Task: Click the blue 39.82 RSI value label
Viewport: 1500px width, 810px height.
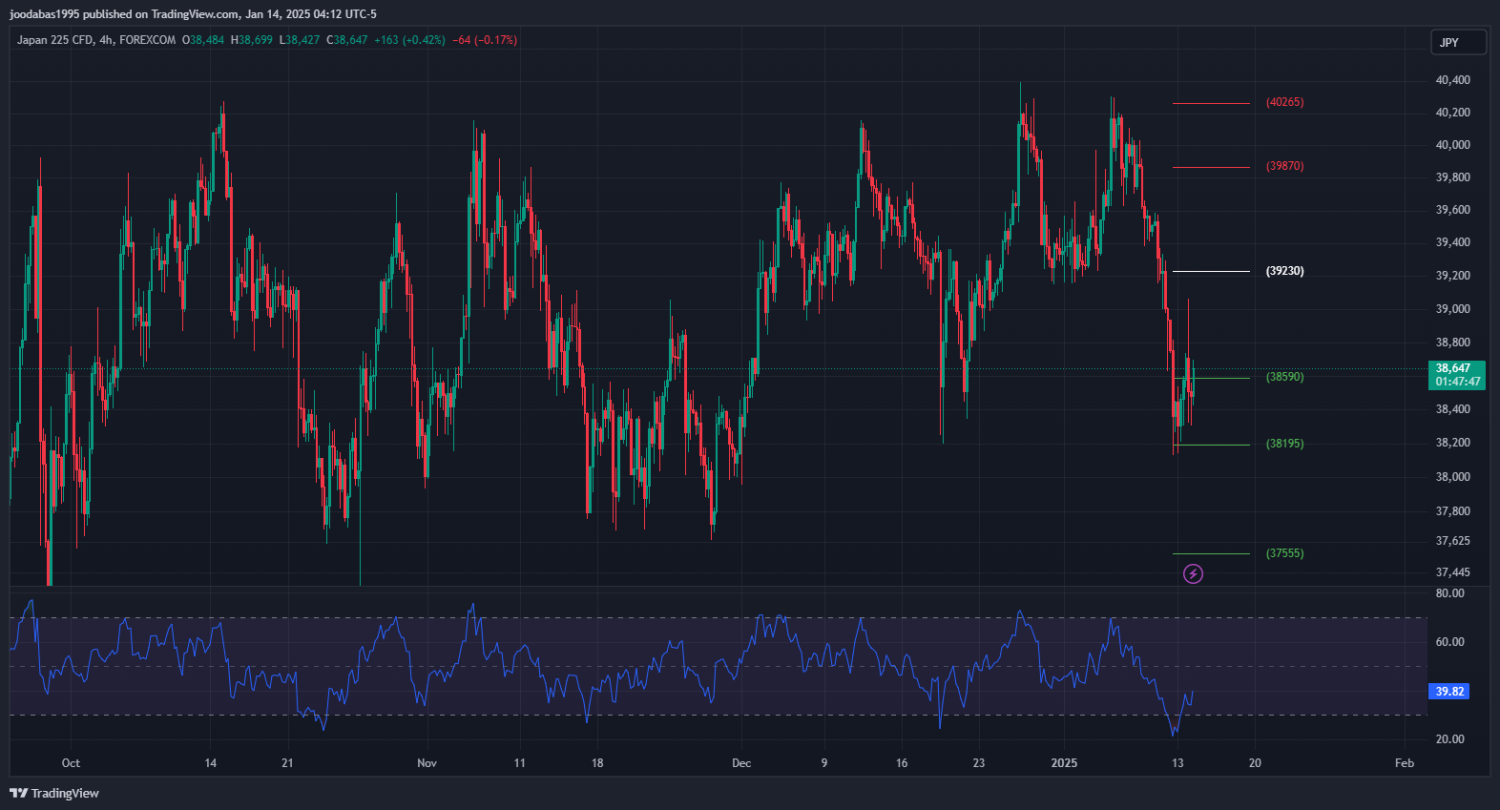Action: pyautogui.click(x=1448, y=691)
